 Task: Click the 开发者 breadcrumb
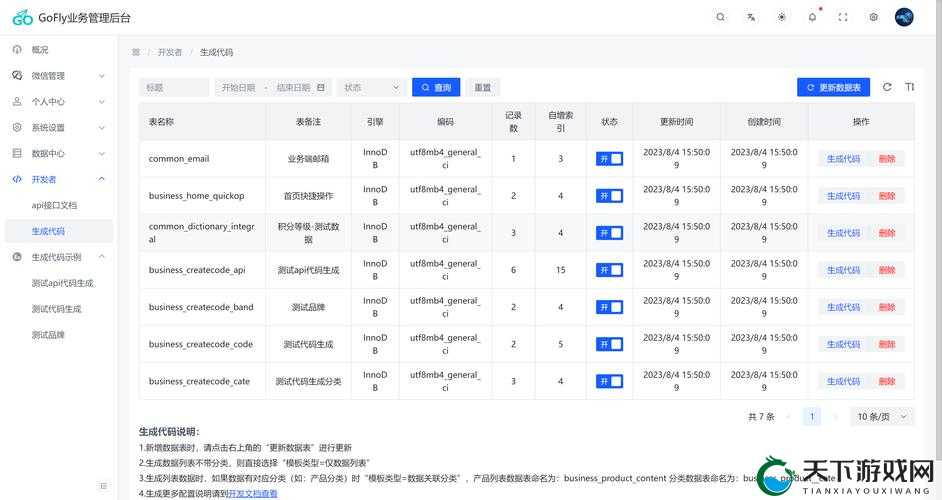coord(170,52)
